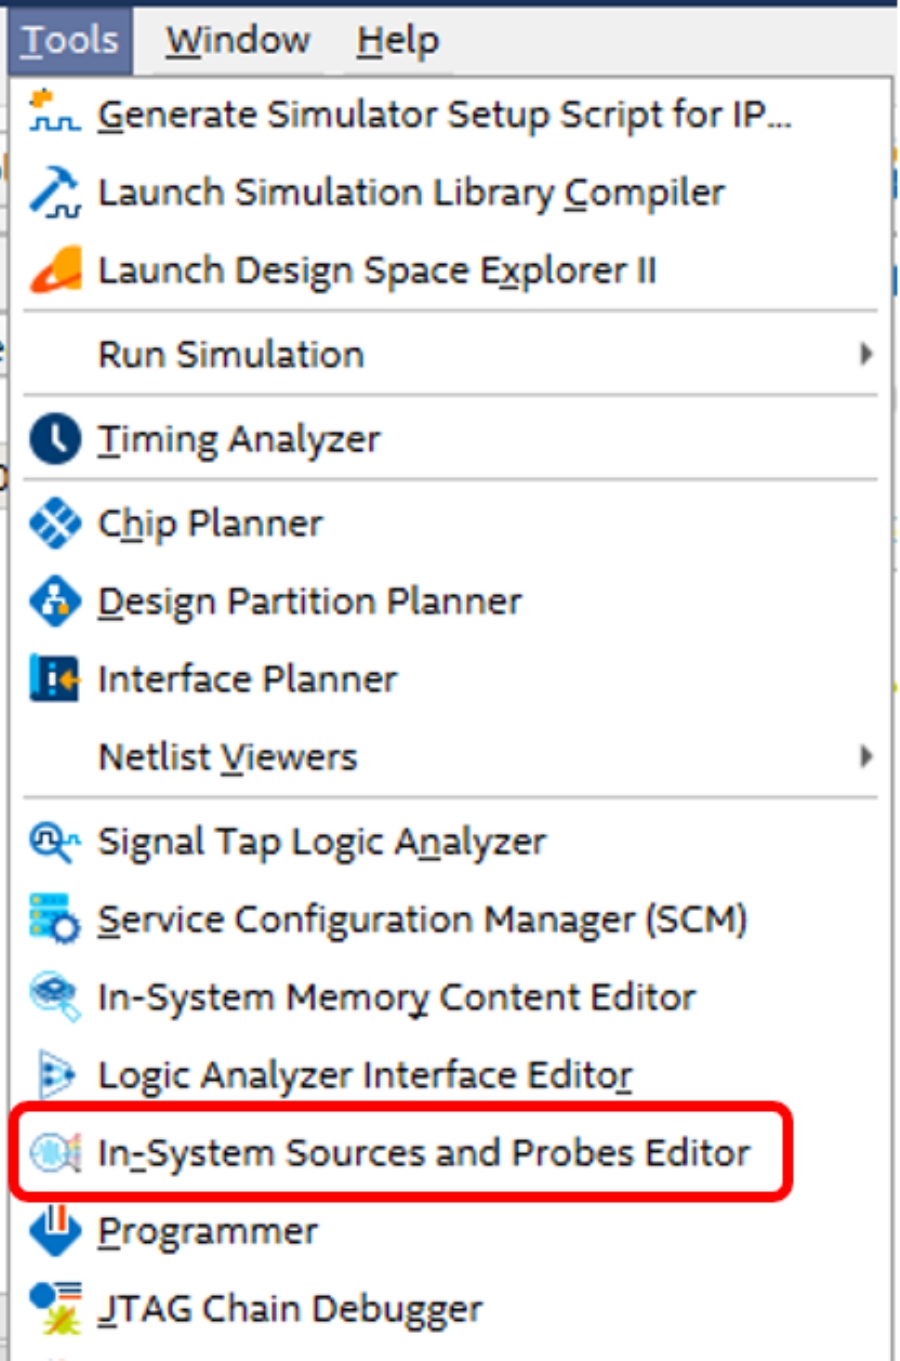Screen dimensions: 900x1361
Task: Click the Programmer icon
Action: 54,1231
